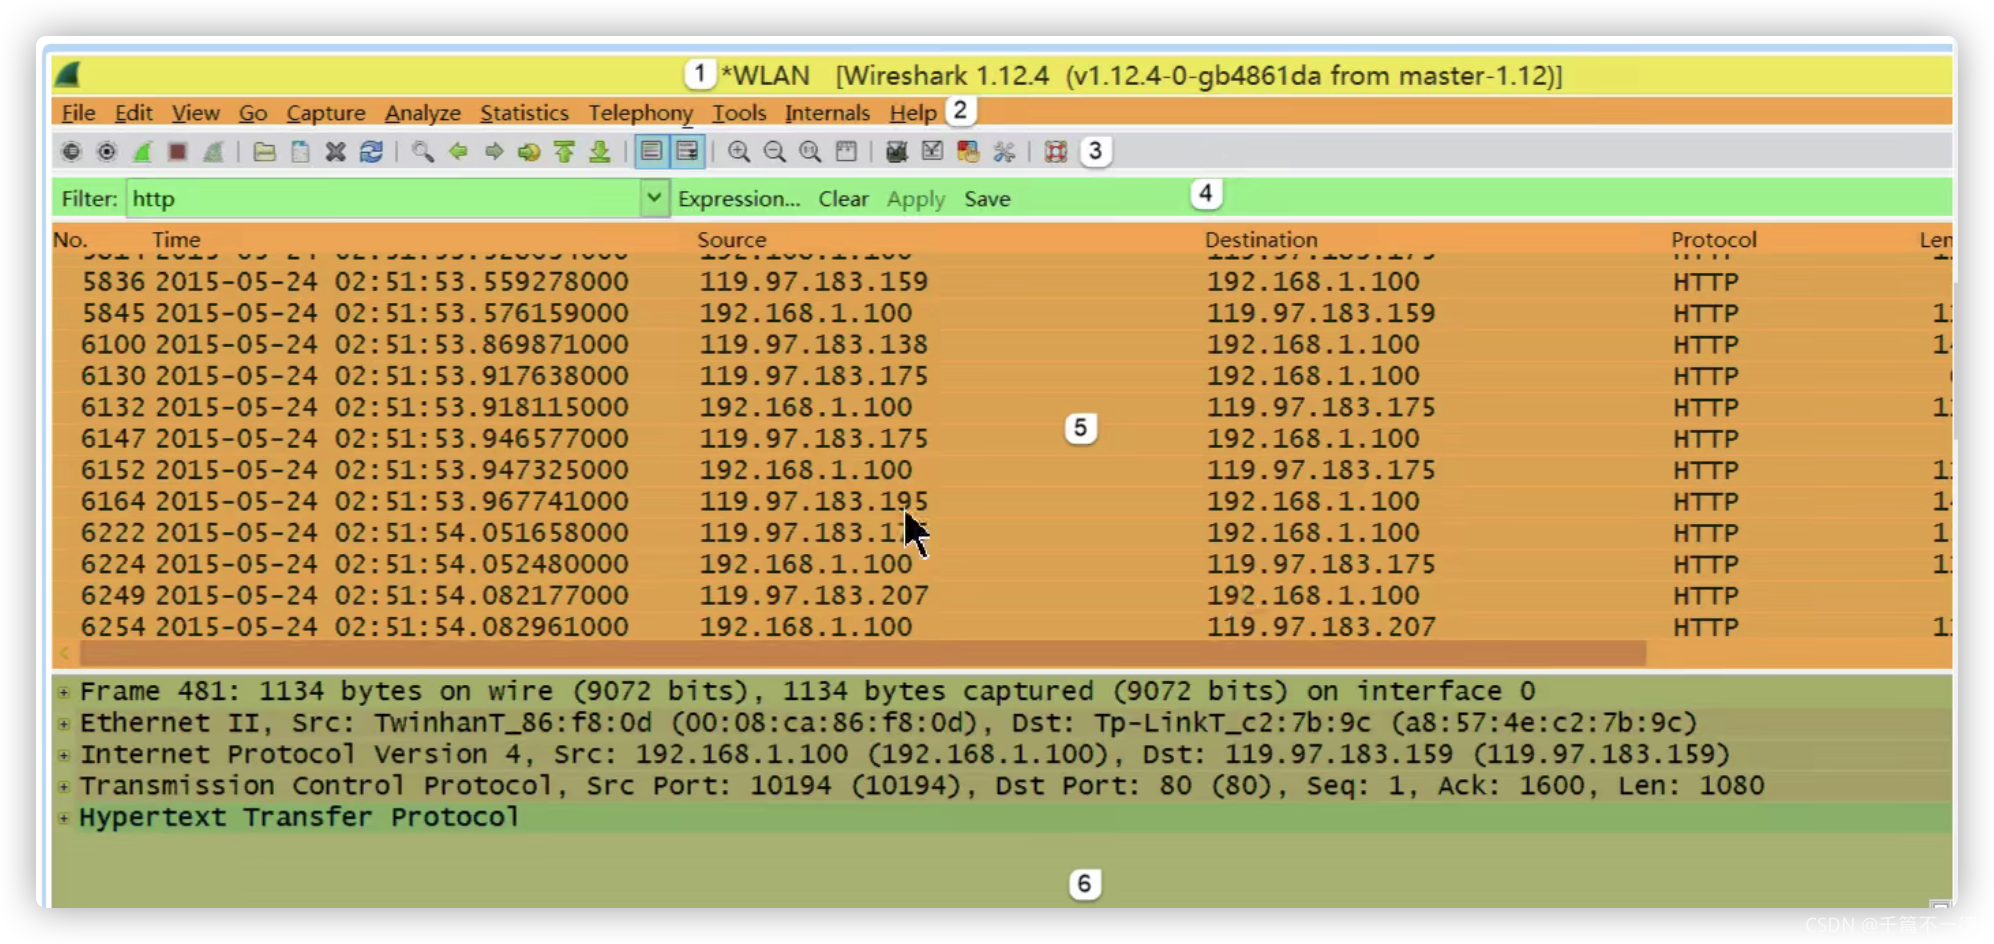
Task: Go to packet number icon
Action: tap(529, 152)
